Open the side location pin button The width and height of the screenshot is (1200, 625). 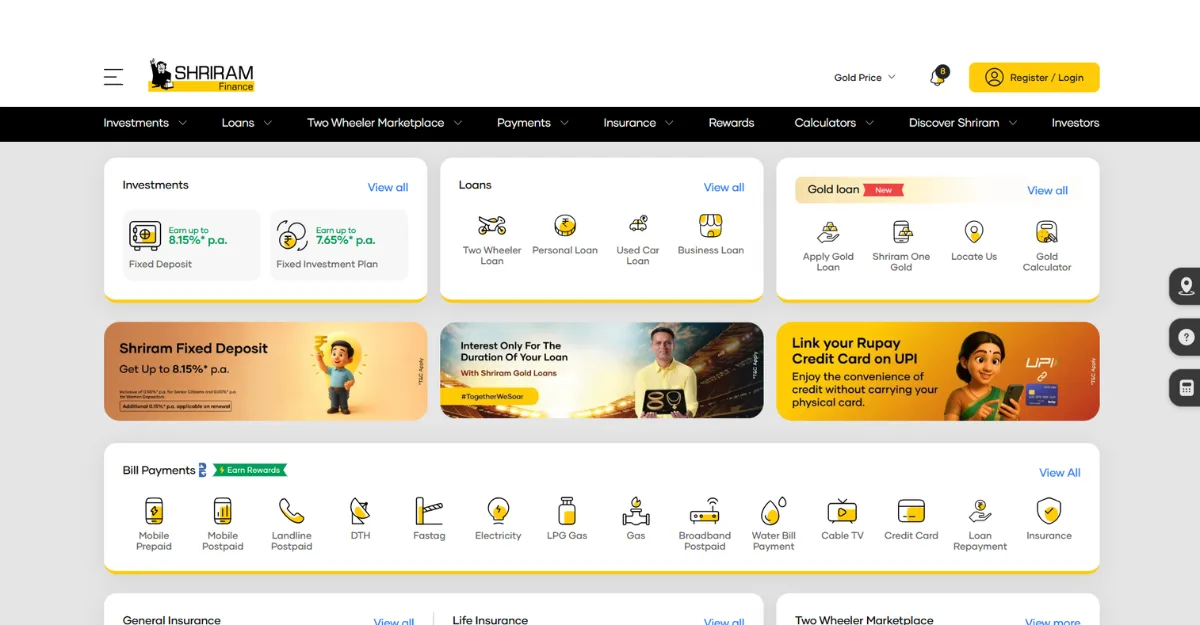pyautogui.click(x=1186, y=286)
